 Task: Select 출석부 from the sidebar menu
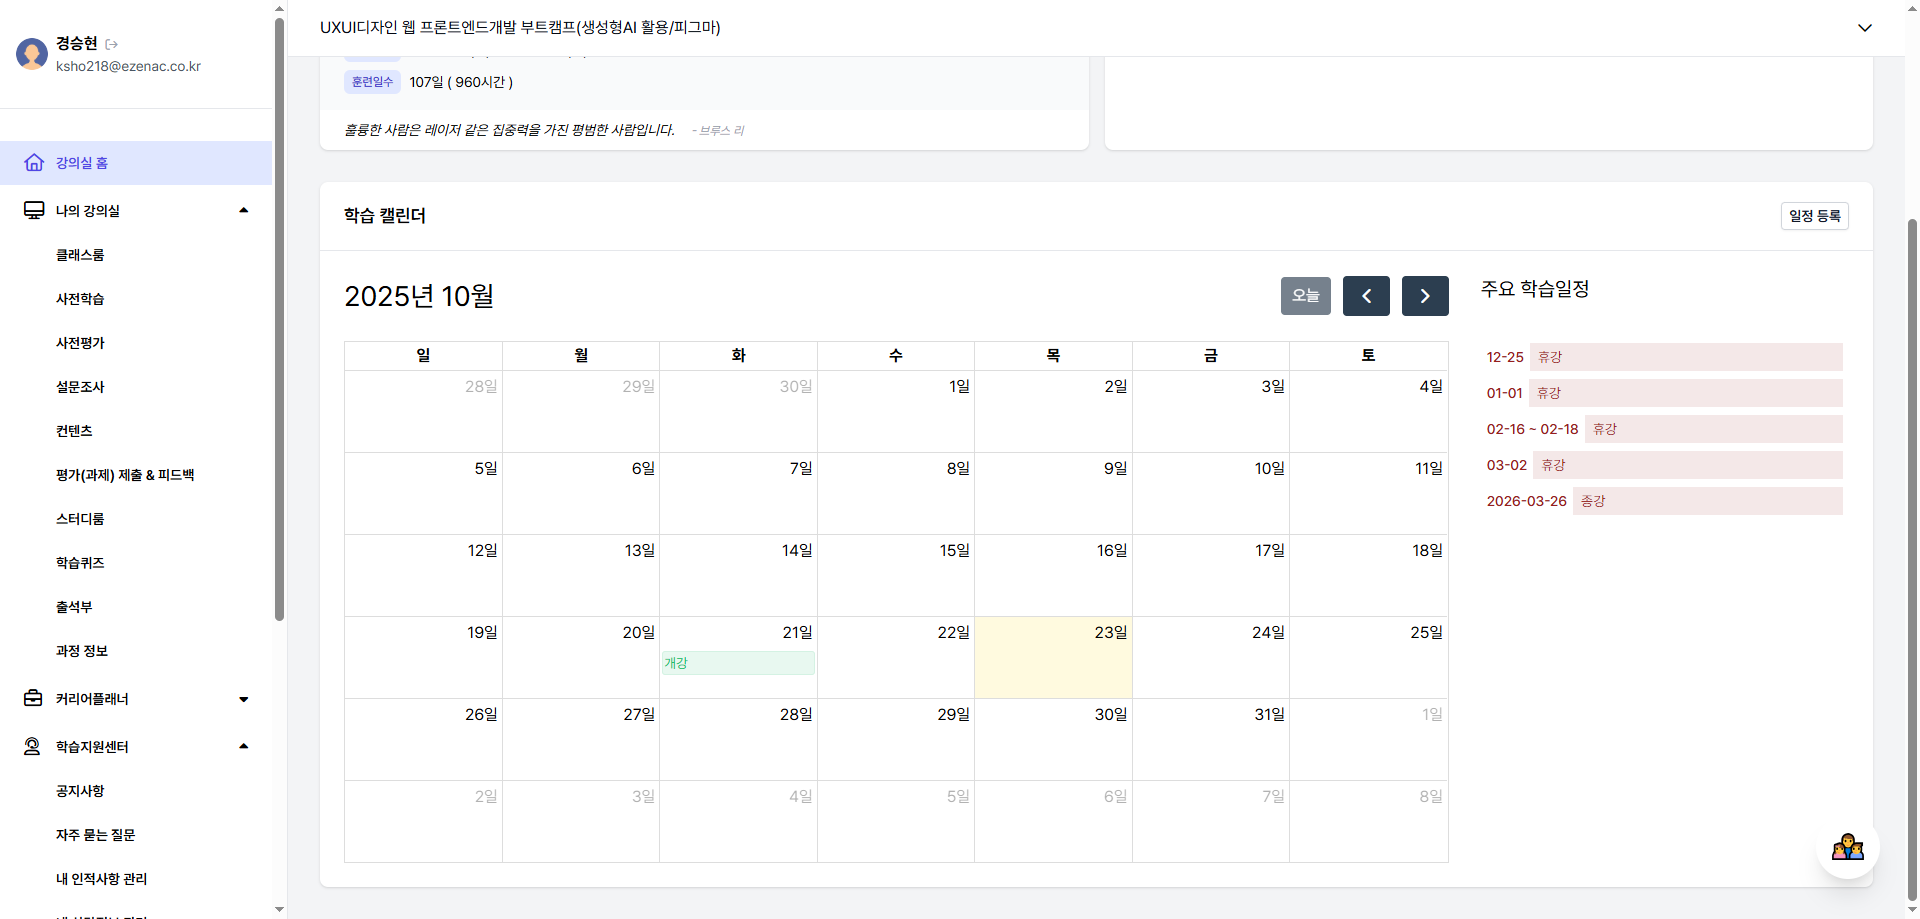(74, 607)
